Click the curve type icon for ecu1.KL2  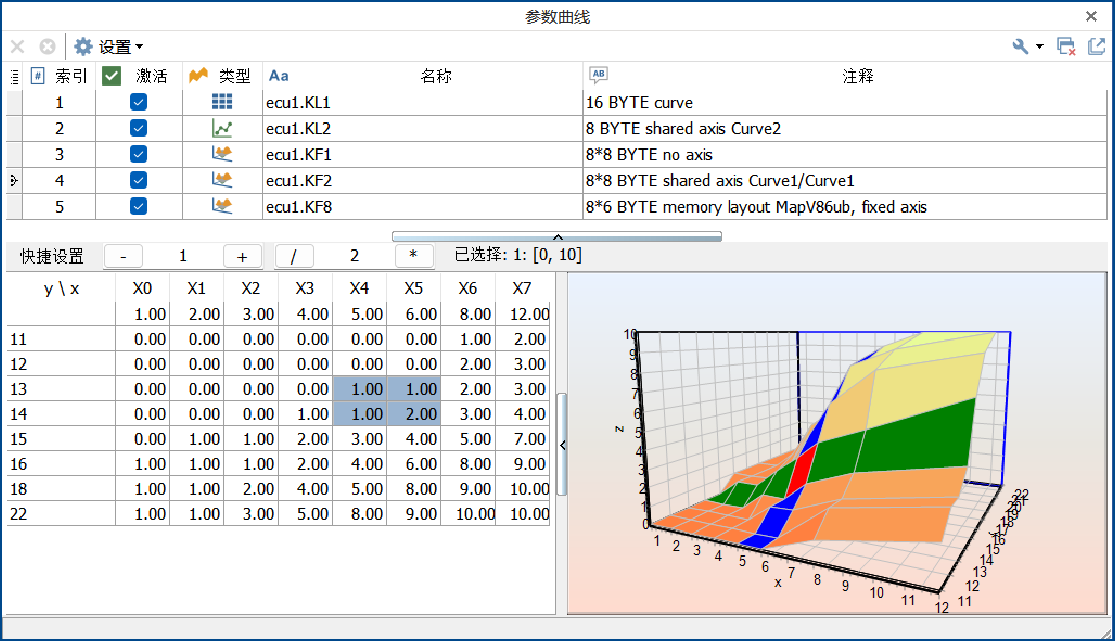tap(222, 129)
